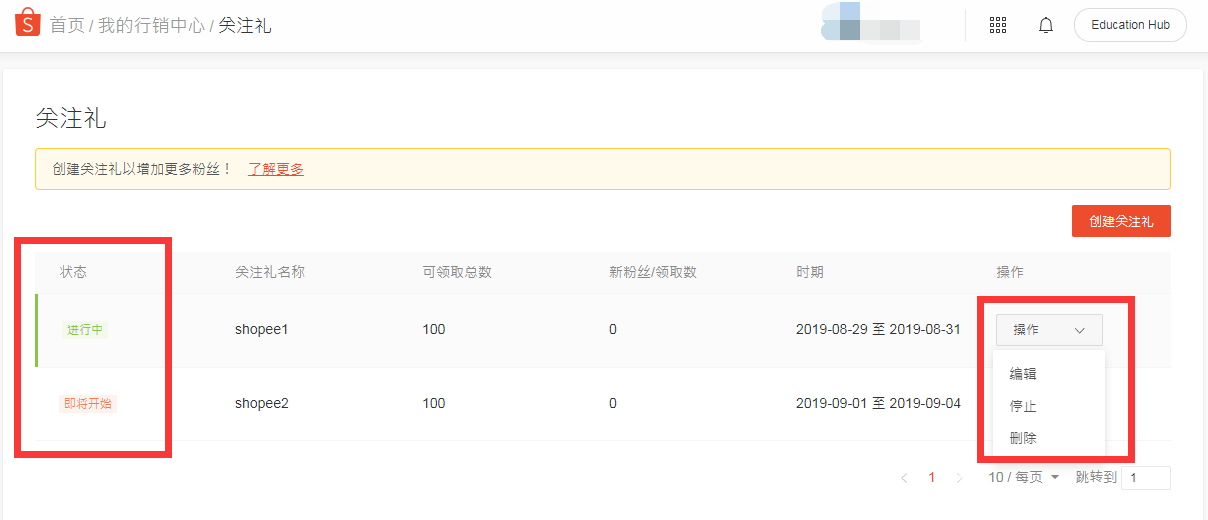Open the 了解更多 link

tap(276, 169)
